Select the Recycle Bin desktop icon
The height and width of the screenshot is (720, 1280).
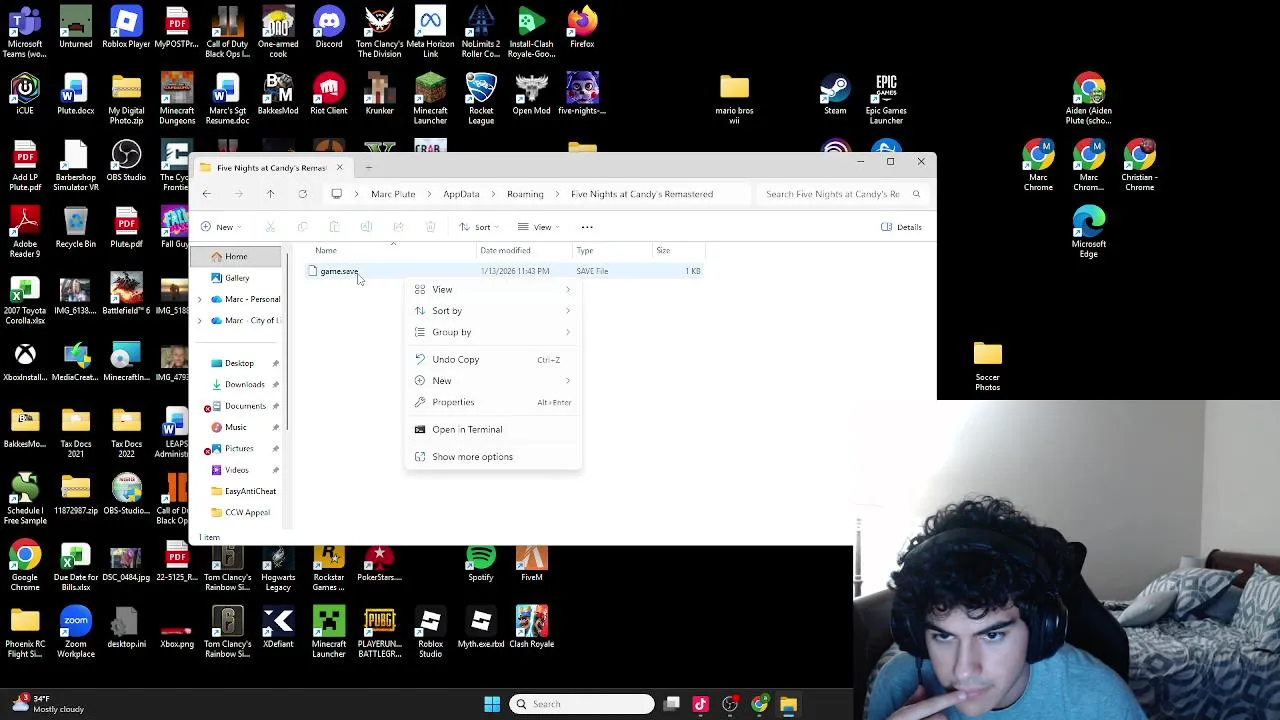[x=76, y=227]
